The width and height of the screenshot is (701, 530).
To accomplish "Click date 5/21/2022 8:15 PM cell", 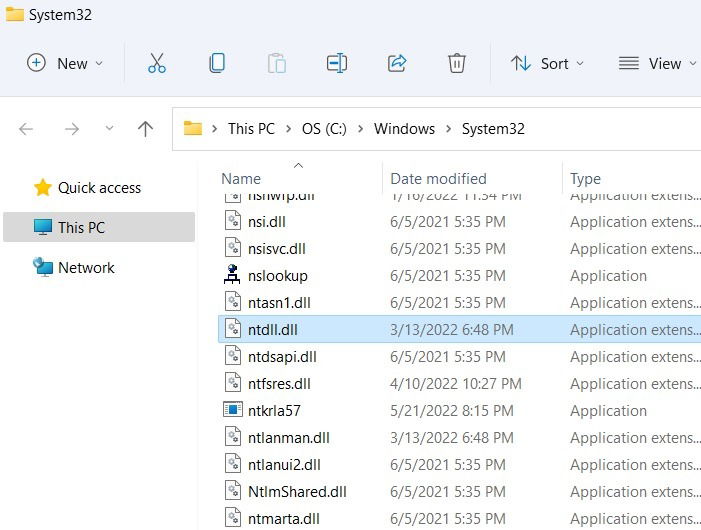I will point(452,411).
